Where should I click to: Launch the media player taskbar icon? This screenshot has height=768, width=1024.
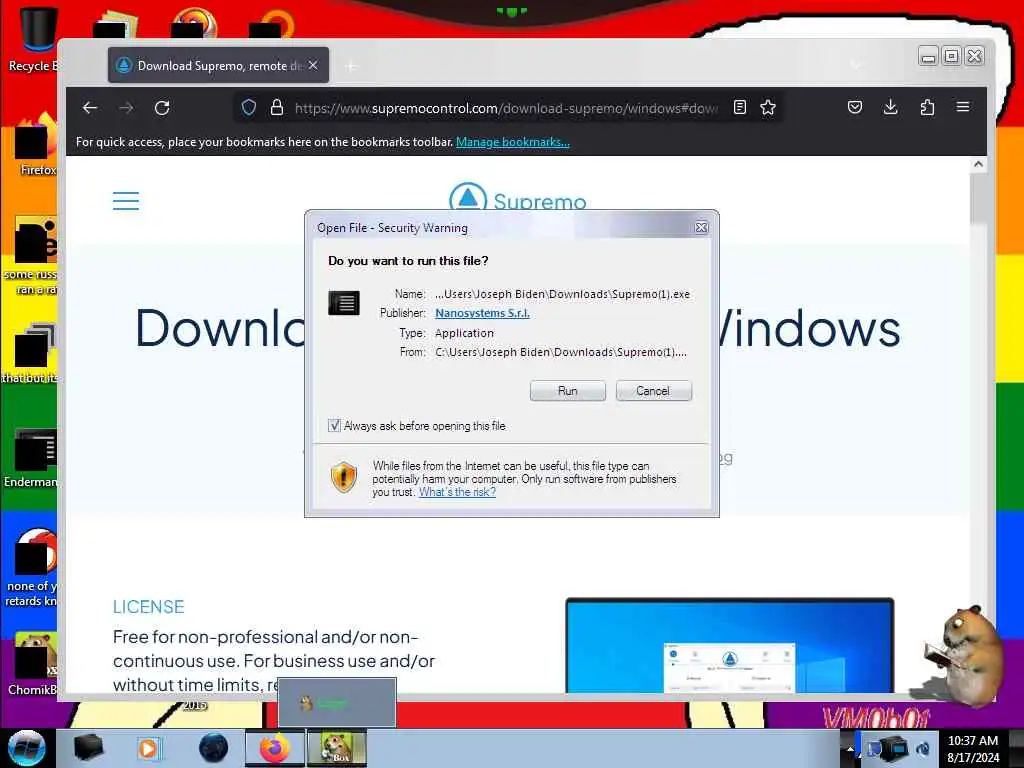[148, 748]
